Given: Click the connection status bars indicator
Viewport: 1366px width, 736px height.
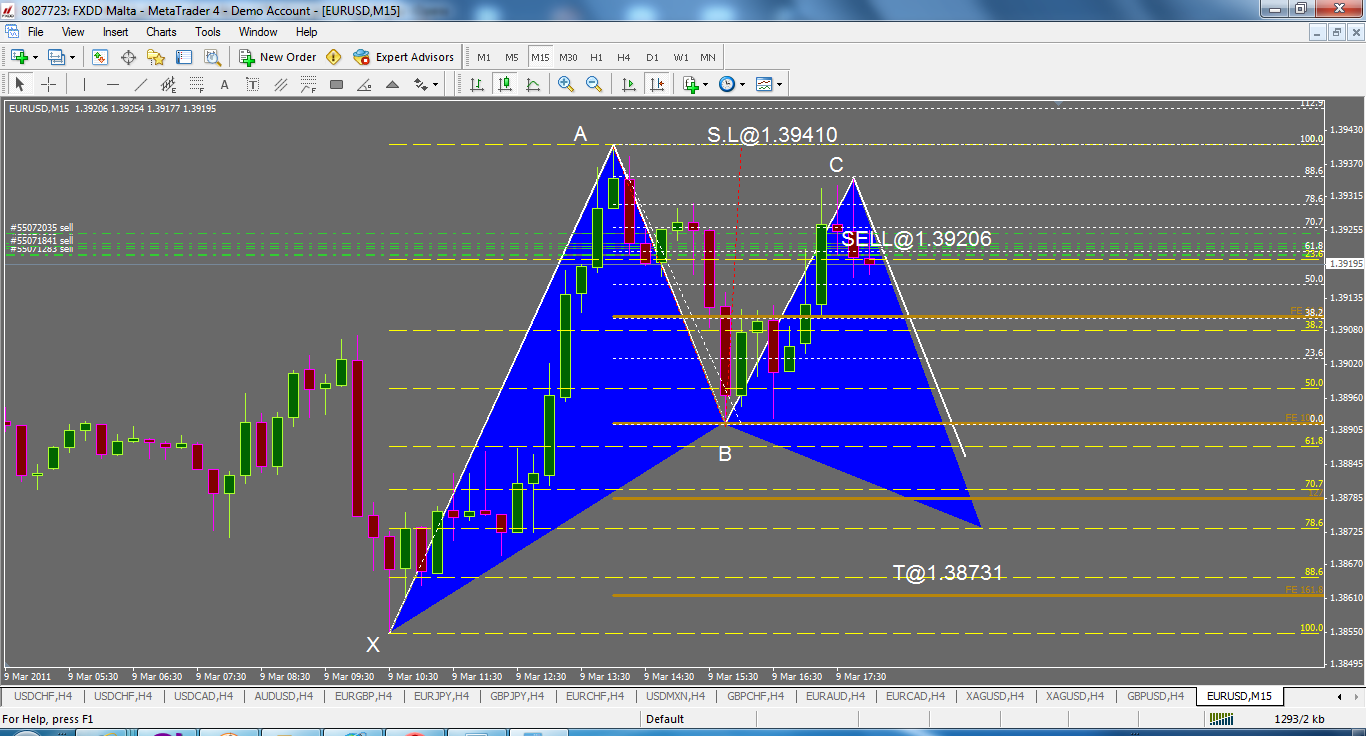Looking at the screenshot, I should tap(1222, 719).
